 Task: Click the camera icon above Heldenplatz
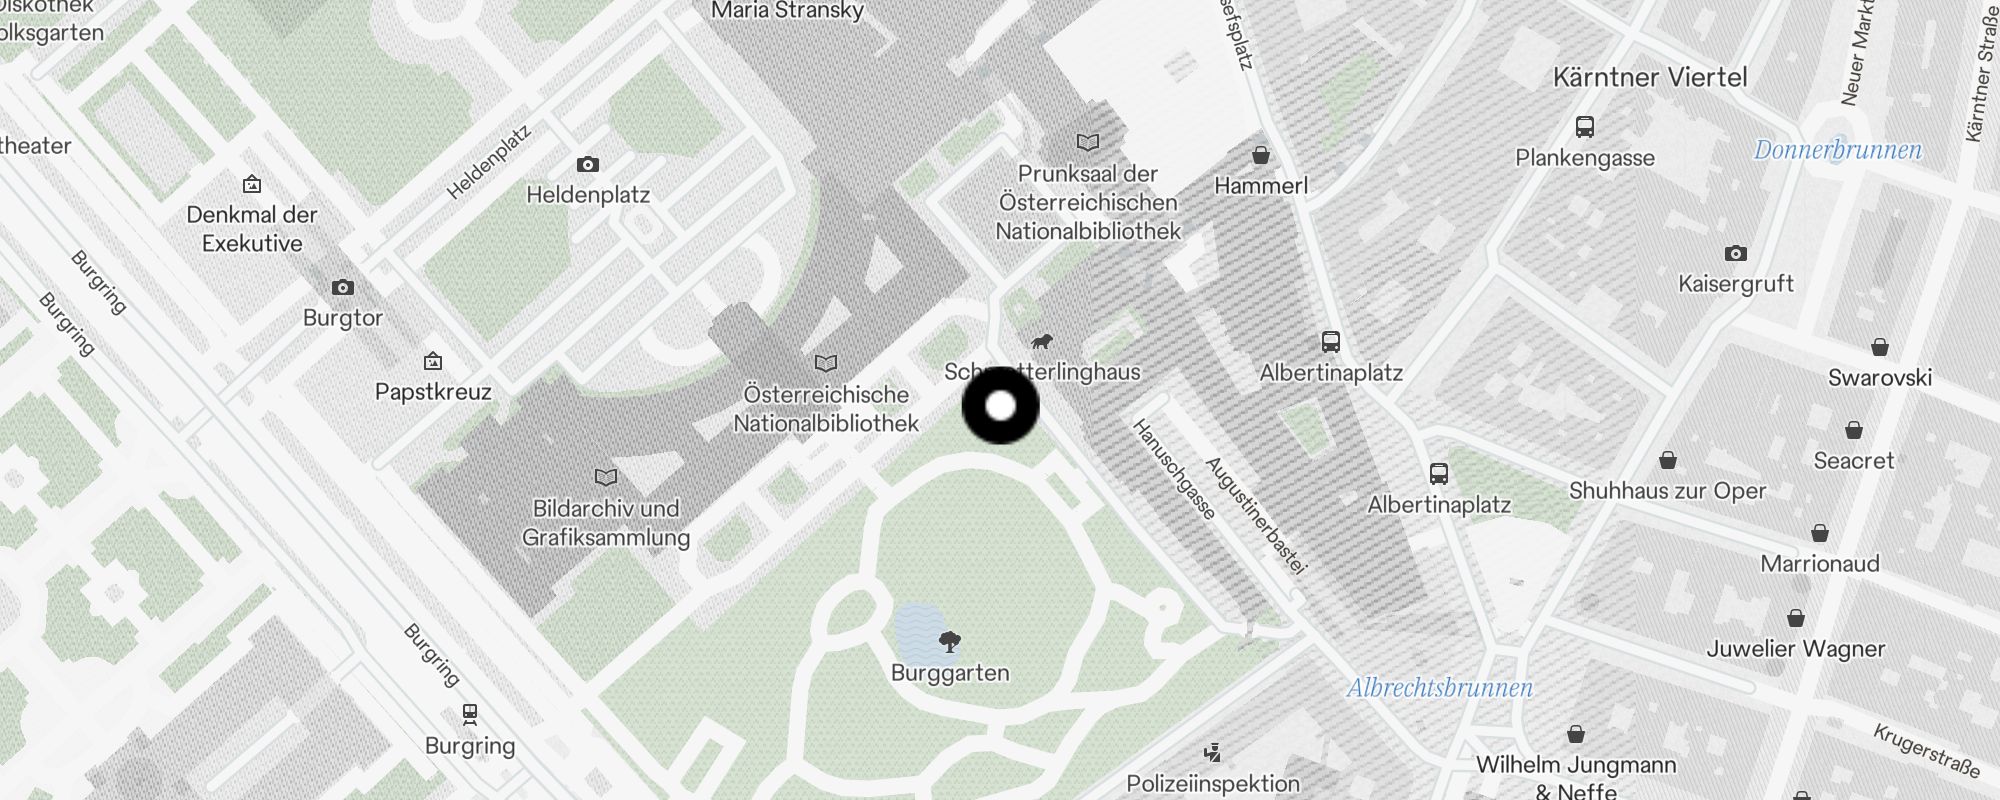[x=588, y=164]
